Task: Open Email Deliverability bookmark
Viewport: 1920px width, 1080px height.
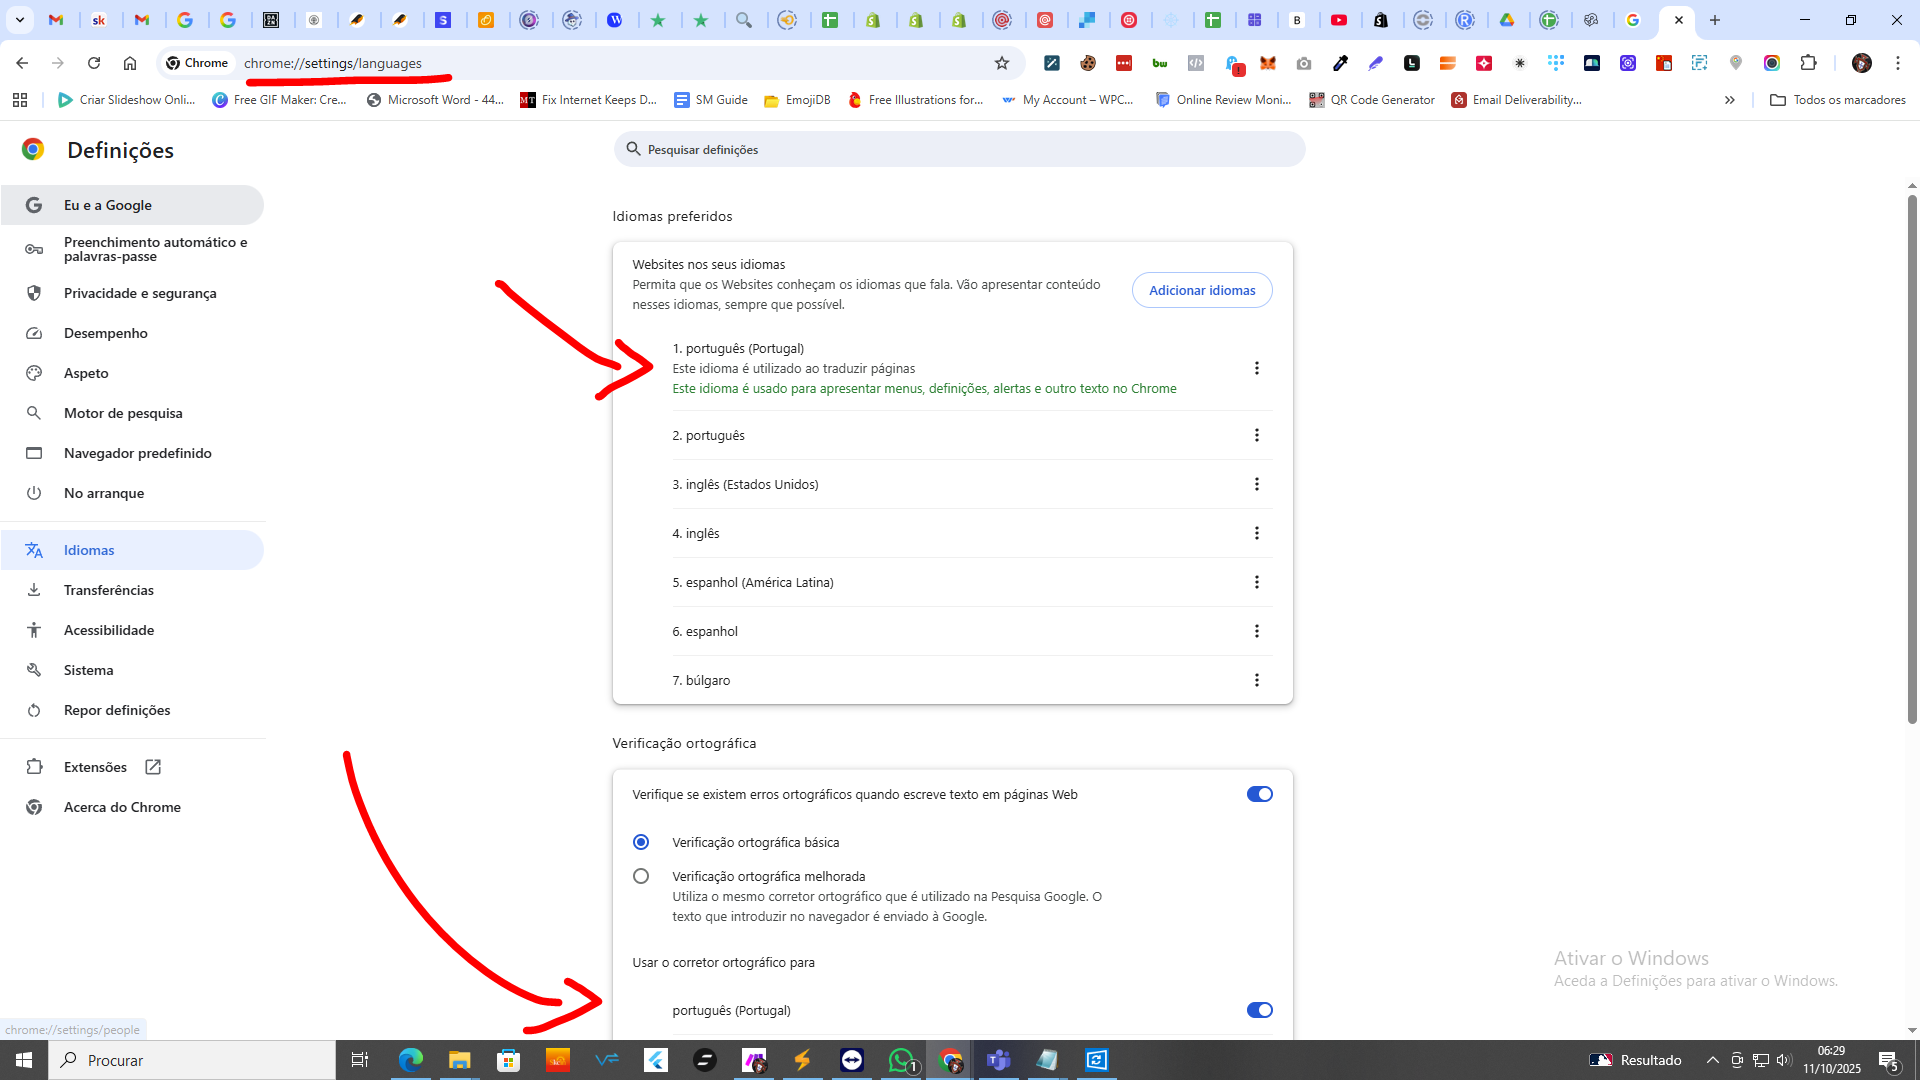Action: (x=1517, y=100)
